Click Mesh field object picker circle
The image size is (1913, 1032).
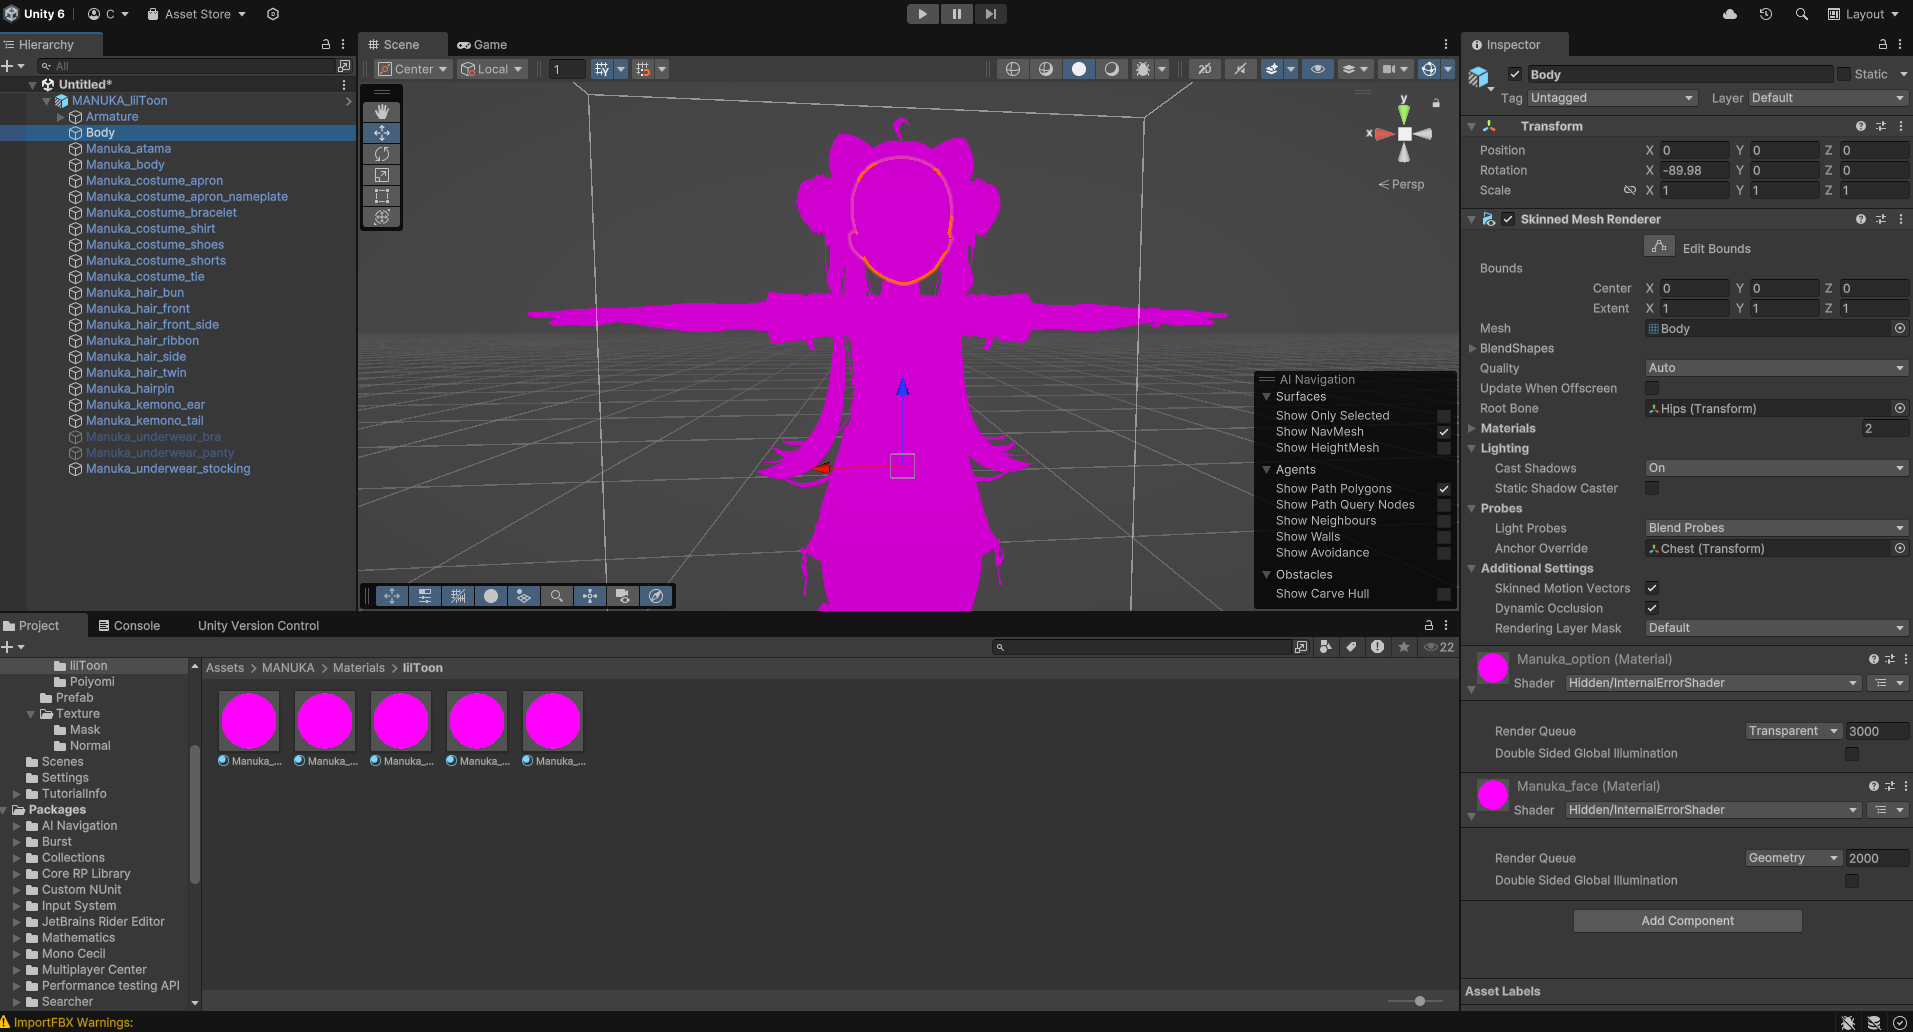click(1899, 328)
